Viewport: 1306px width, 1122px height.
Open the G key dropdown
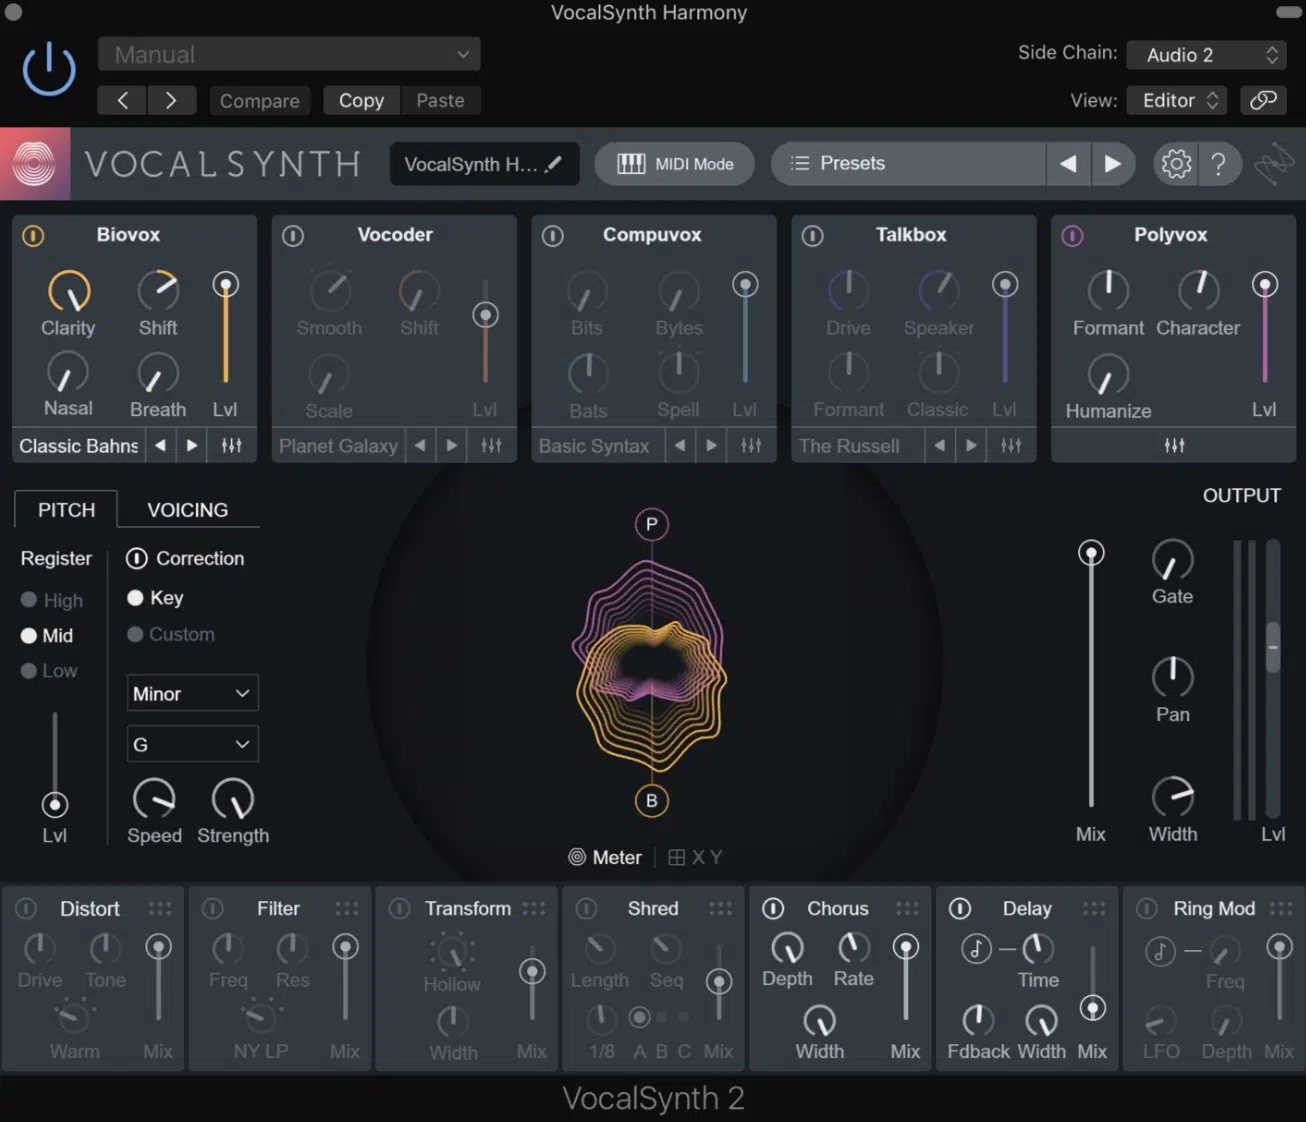(x=192, y=744)
